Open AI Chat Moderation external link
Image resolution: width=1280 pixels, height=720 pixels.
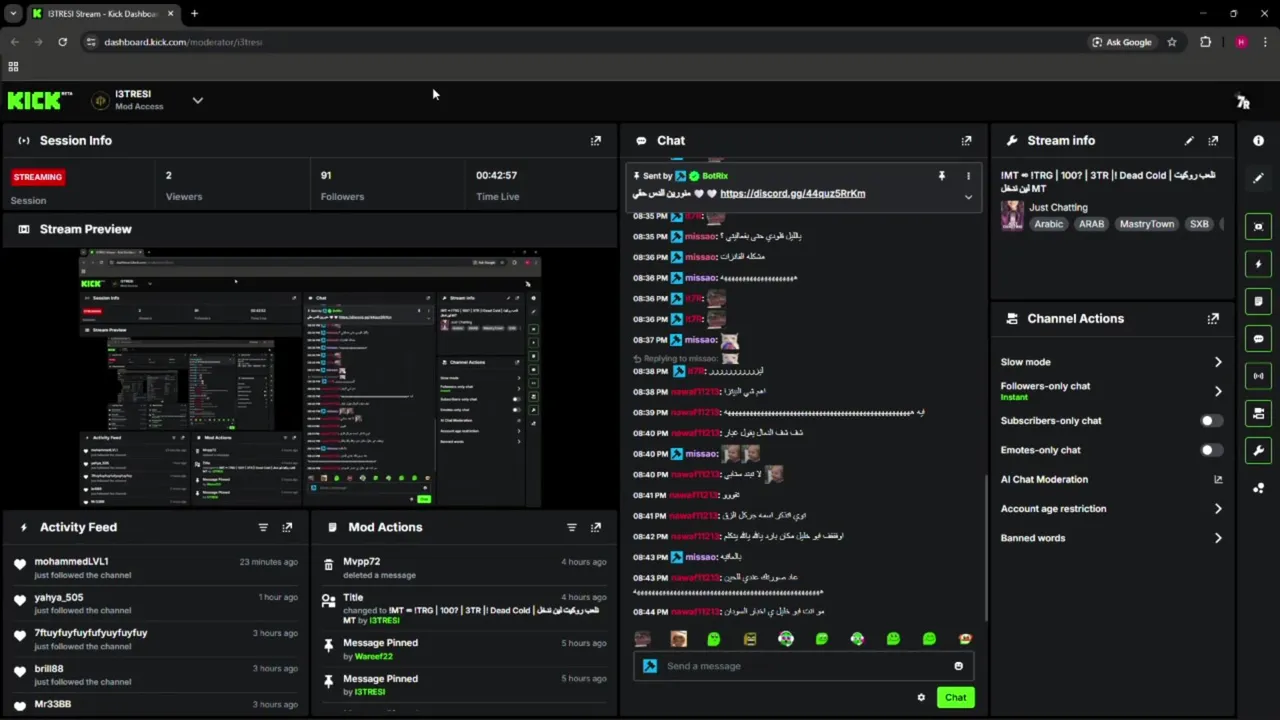click(1218, 479)
